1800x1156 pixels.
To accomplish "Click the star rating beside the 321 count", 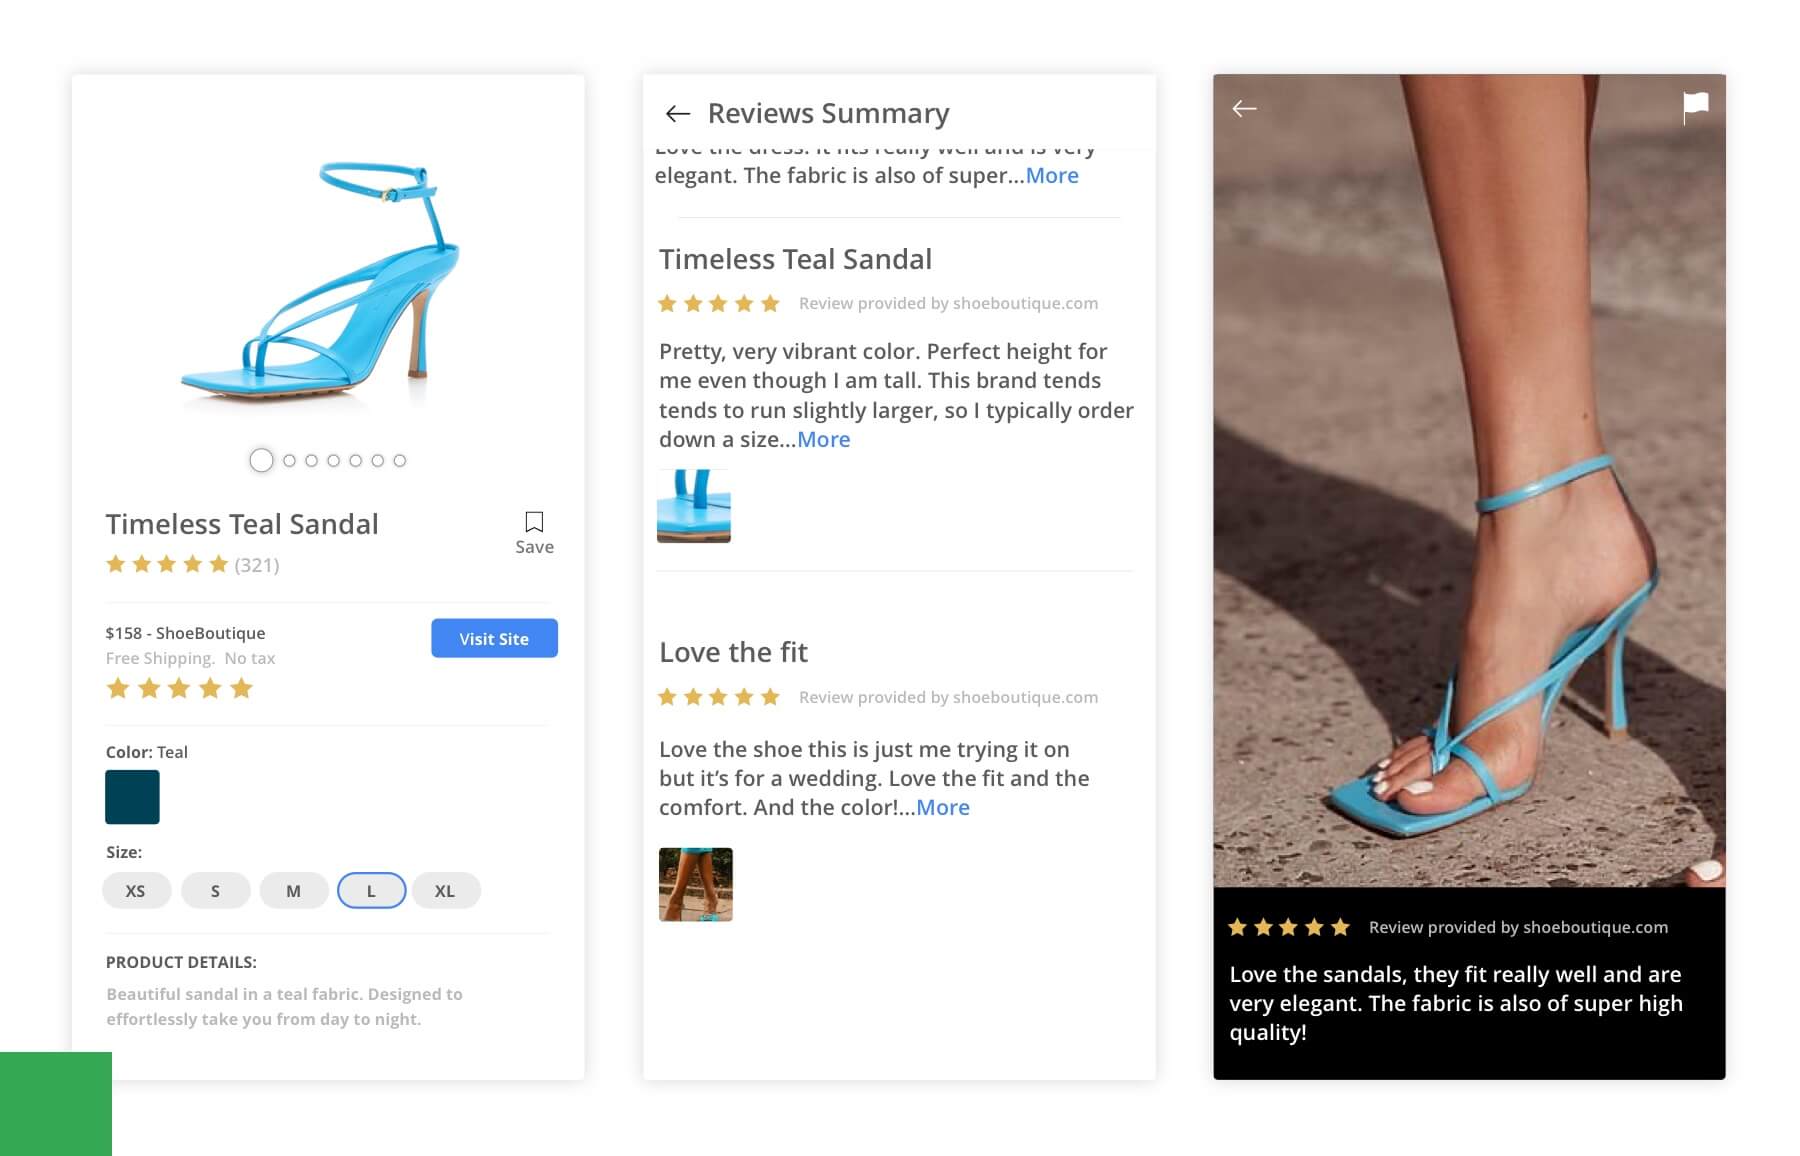I will coord(166,564).
